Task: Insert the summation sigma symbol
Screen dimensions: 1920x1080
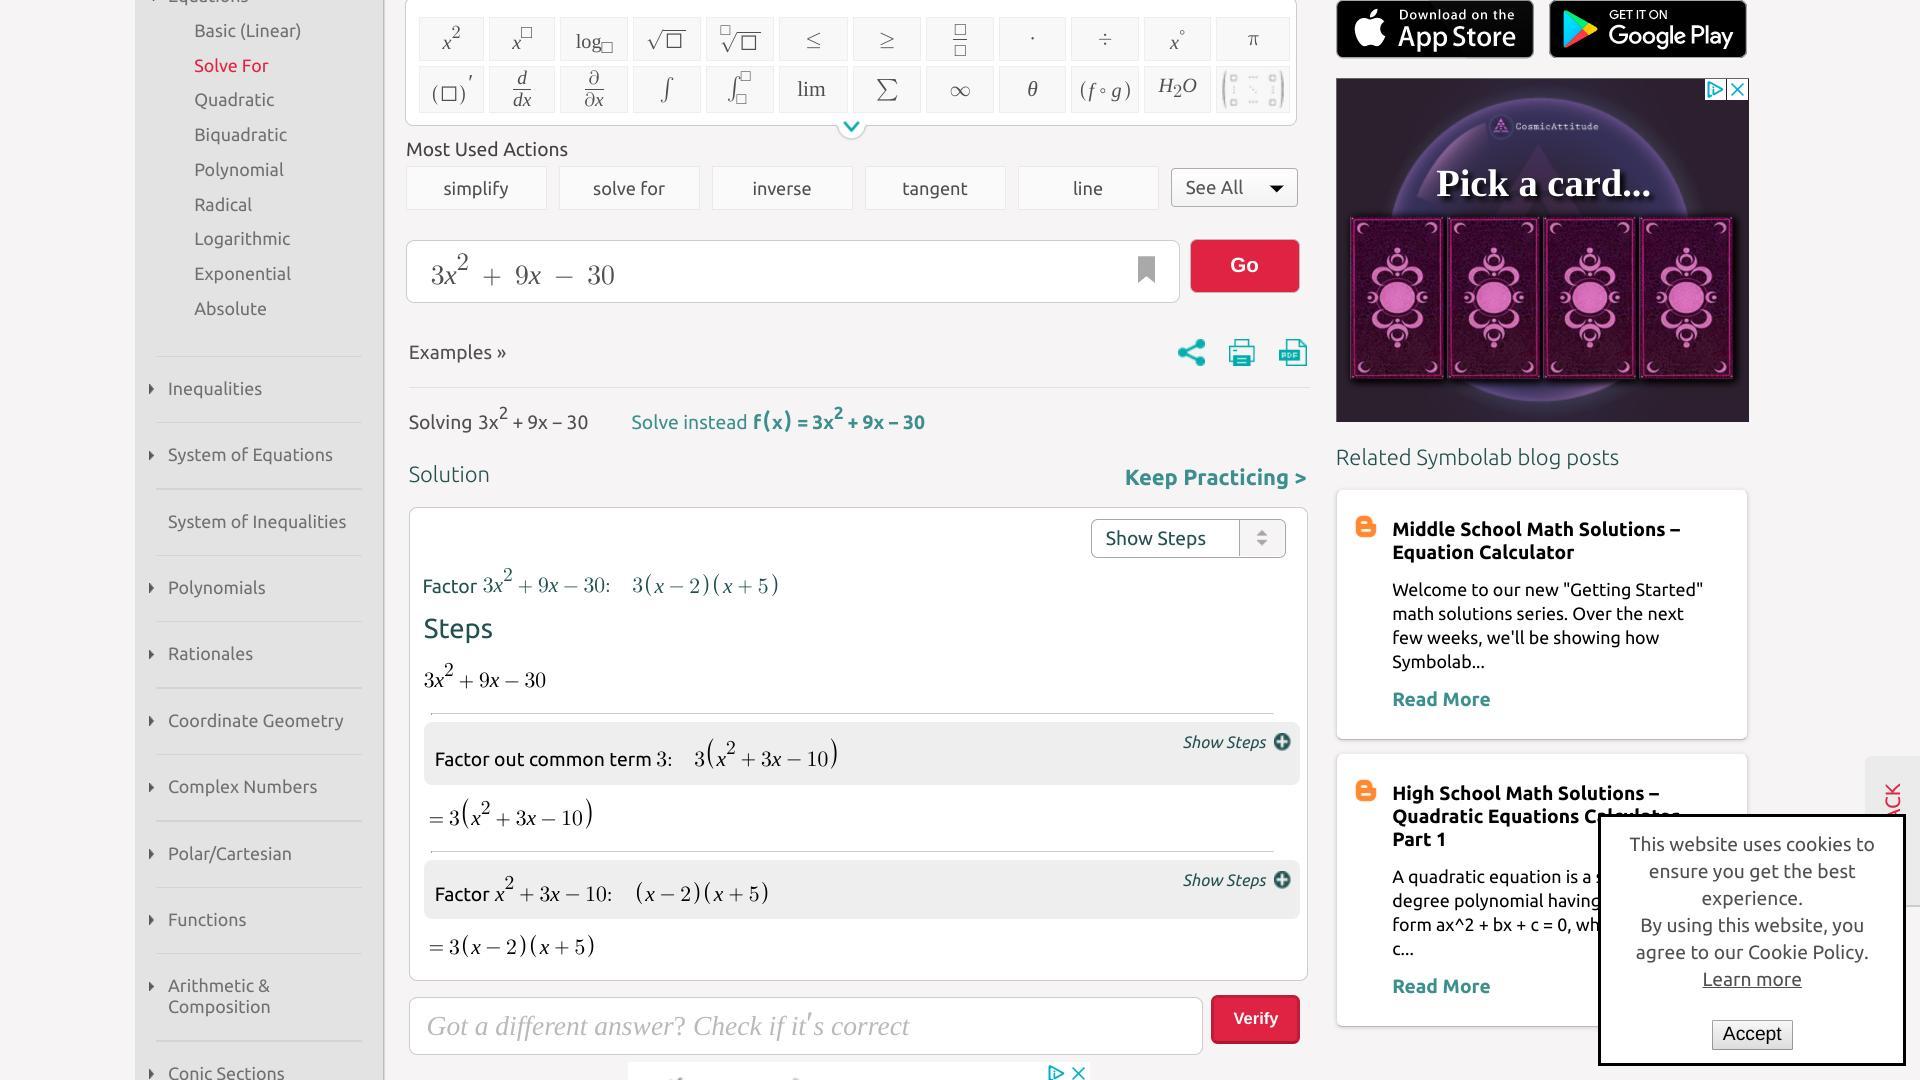Action: point(886,90)
